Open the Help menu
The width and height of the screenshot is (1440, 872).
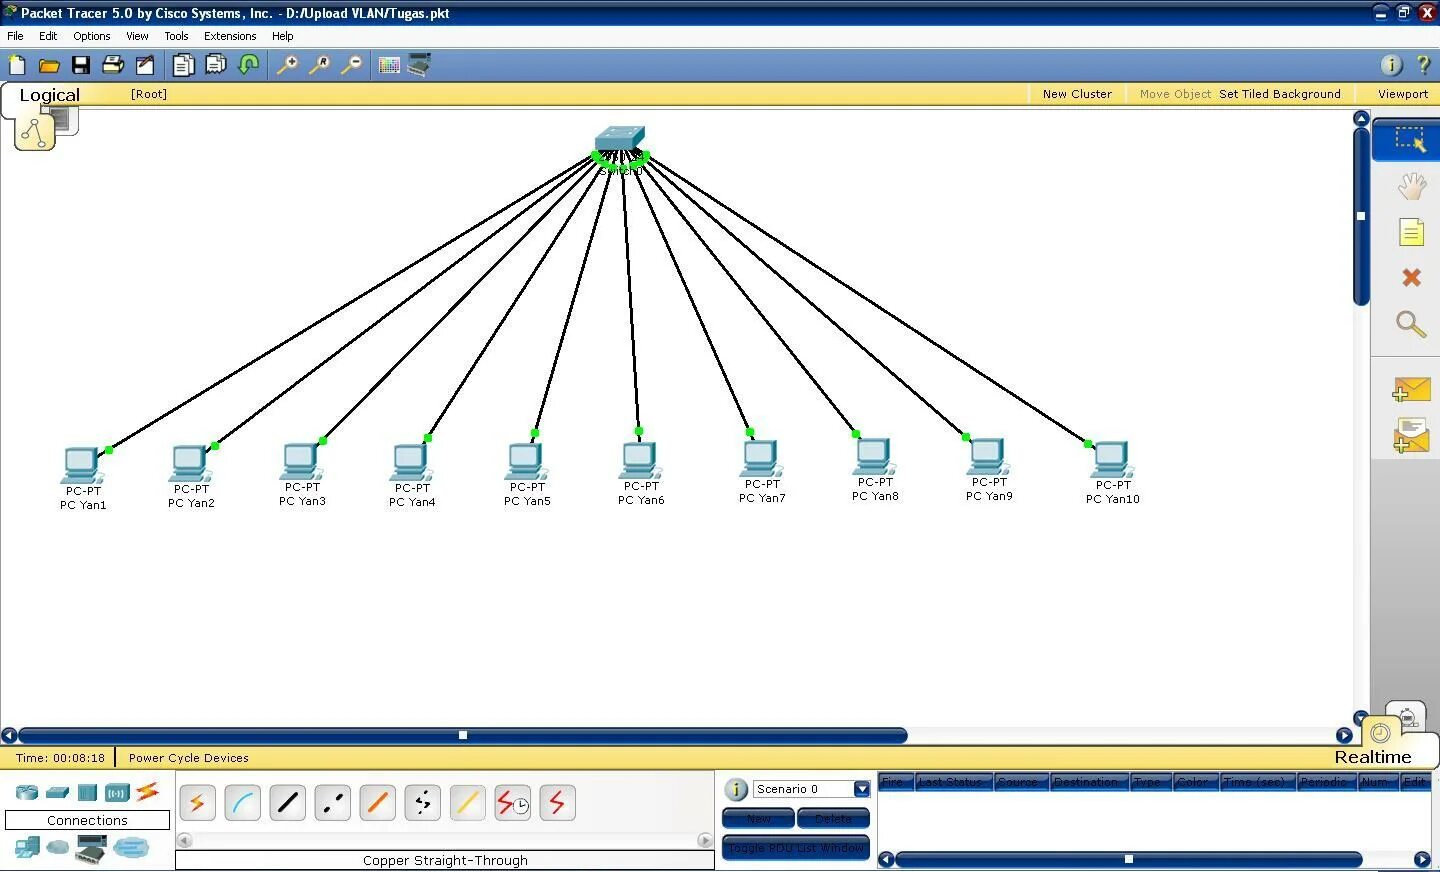point(283,36)
